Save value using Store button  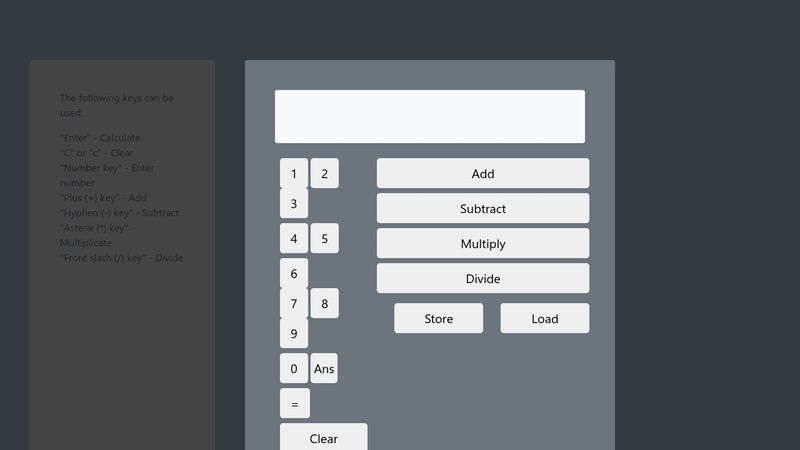(438, 319)
